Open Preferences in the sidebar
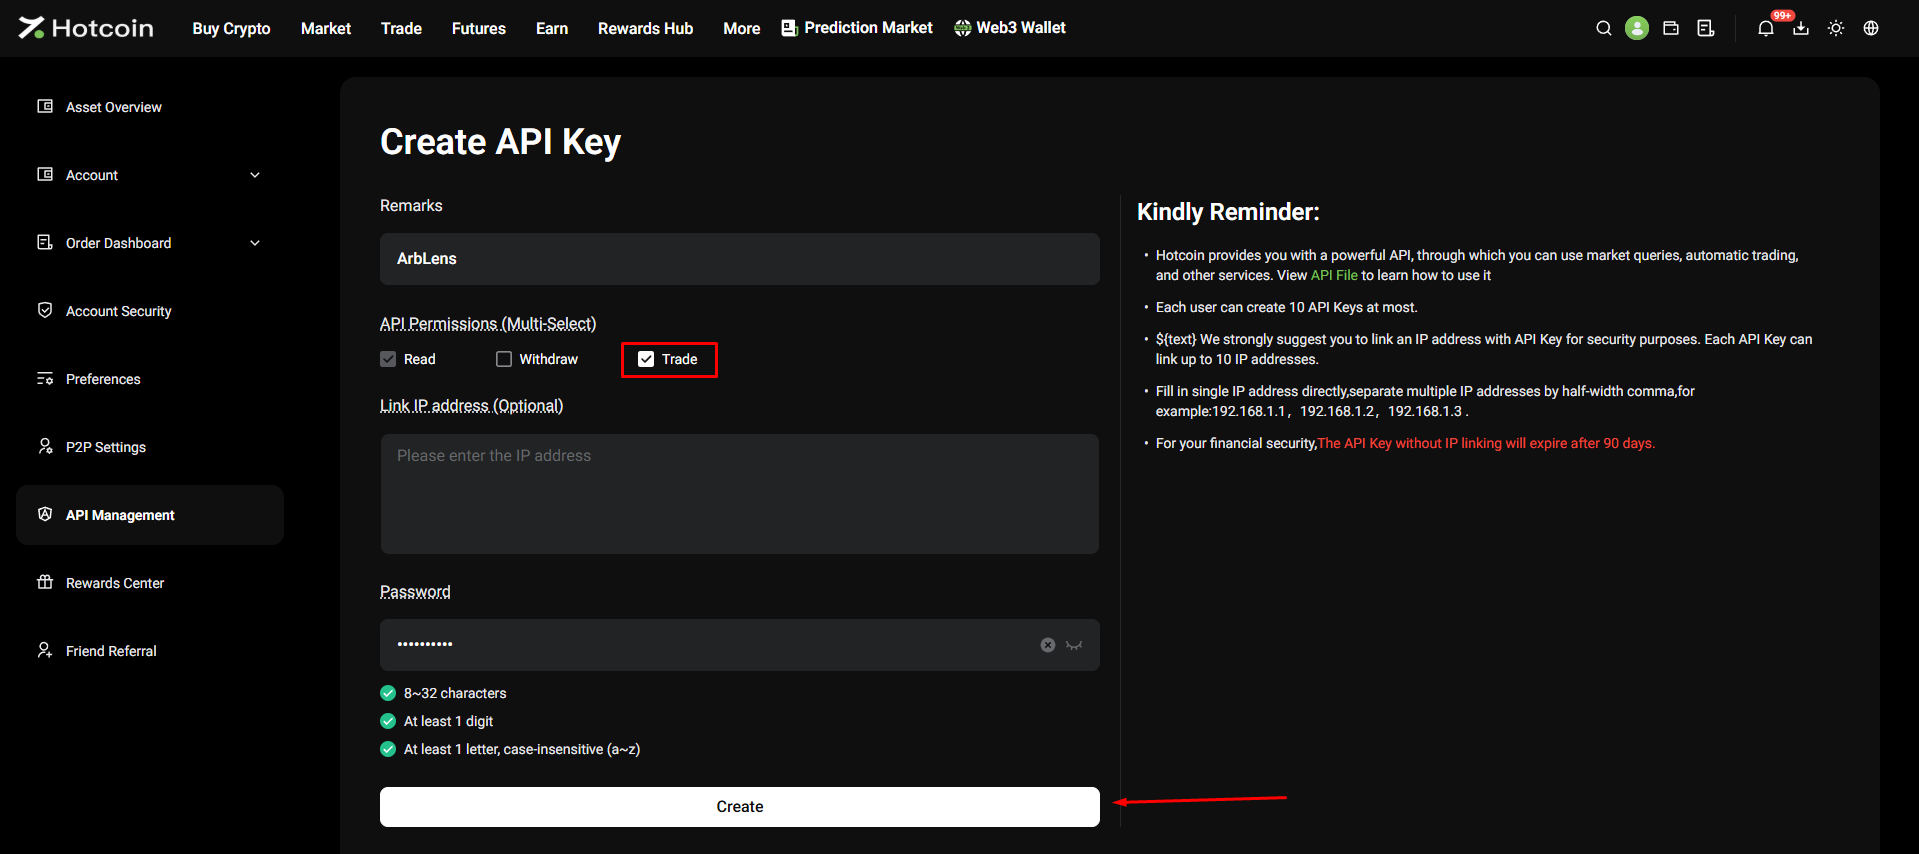 pos(150,379)
